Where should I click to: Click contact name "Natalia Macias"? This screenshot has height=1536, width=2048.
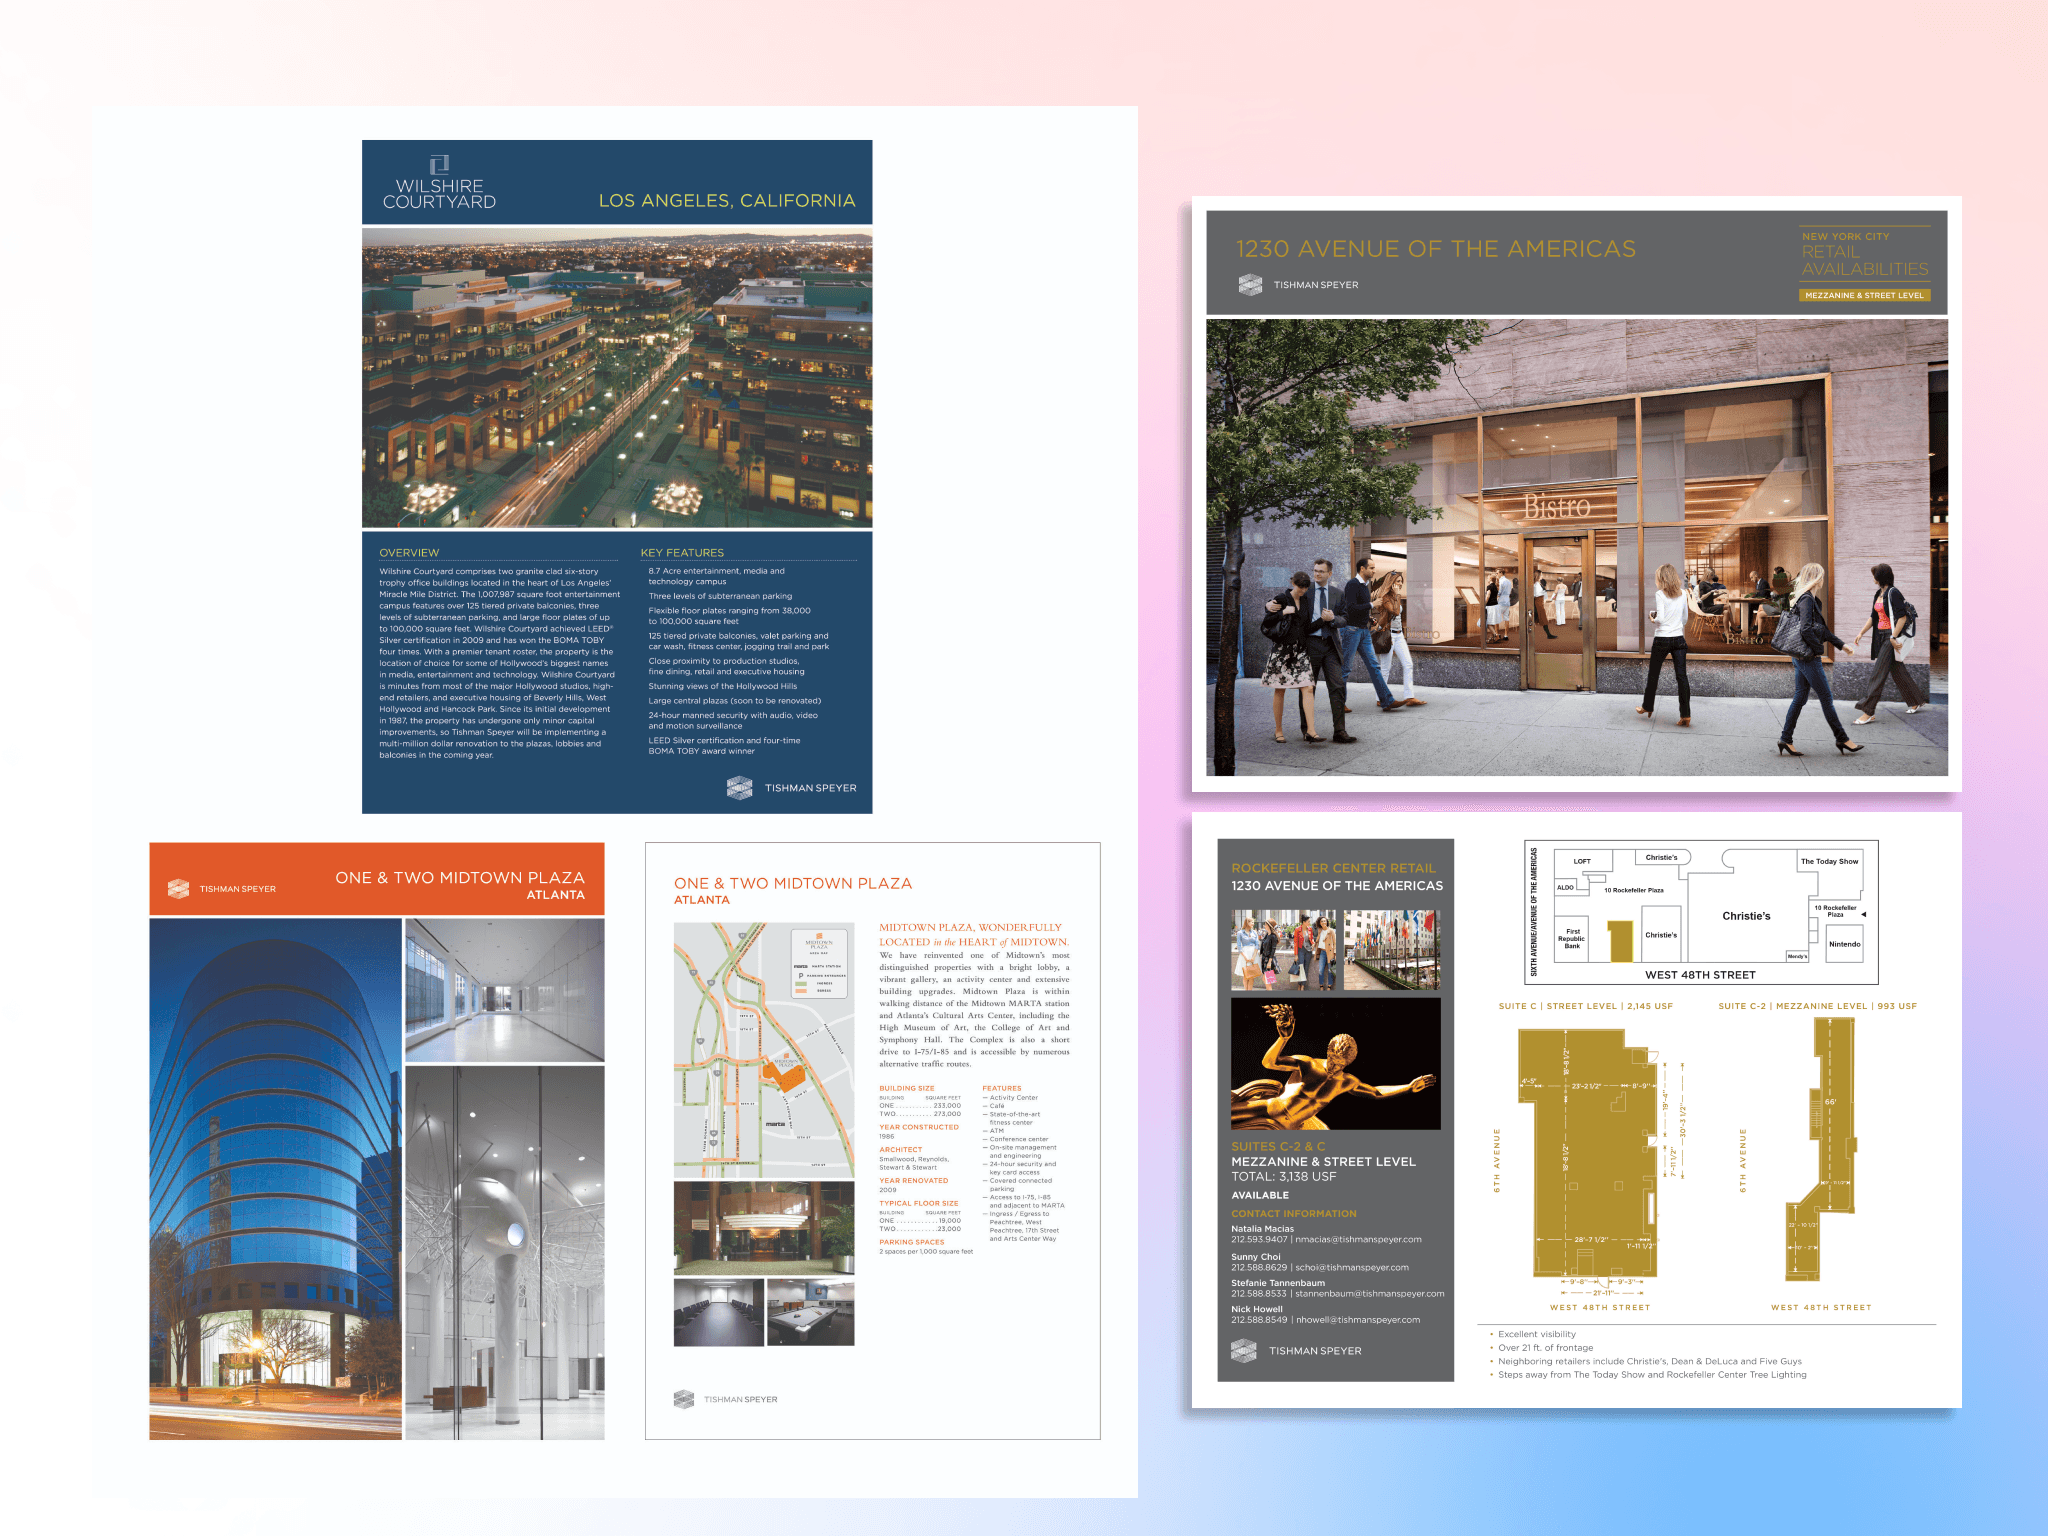tap(1262, 1229)
